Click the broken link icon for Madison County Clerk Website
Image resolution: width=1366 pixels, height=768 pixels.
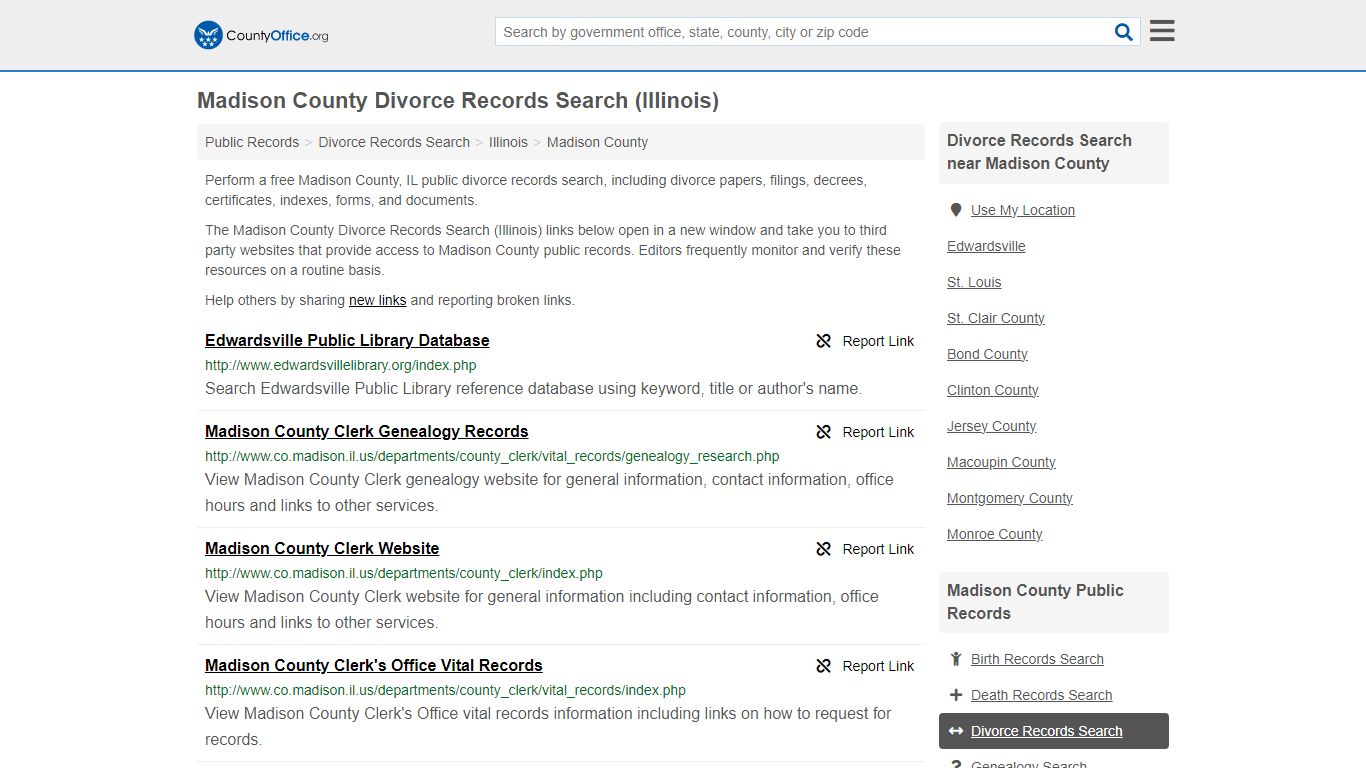pyautogui.click(x=824, y=549)
